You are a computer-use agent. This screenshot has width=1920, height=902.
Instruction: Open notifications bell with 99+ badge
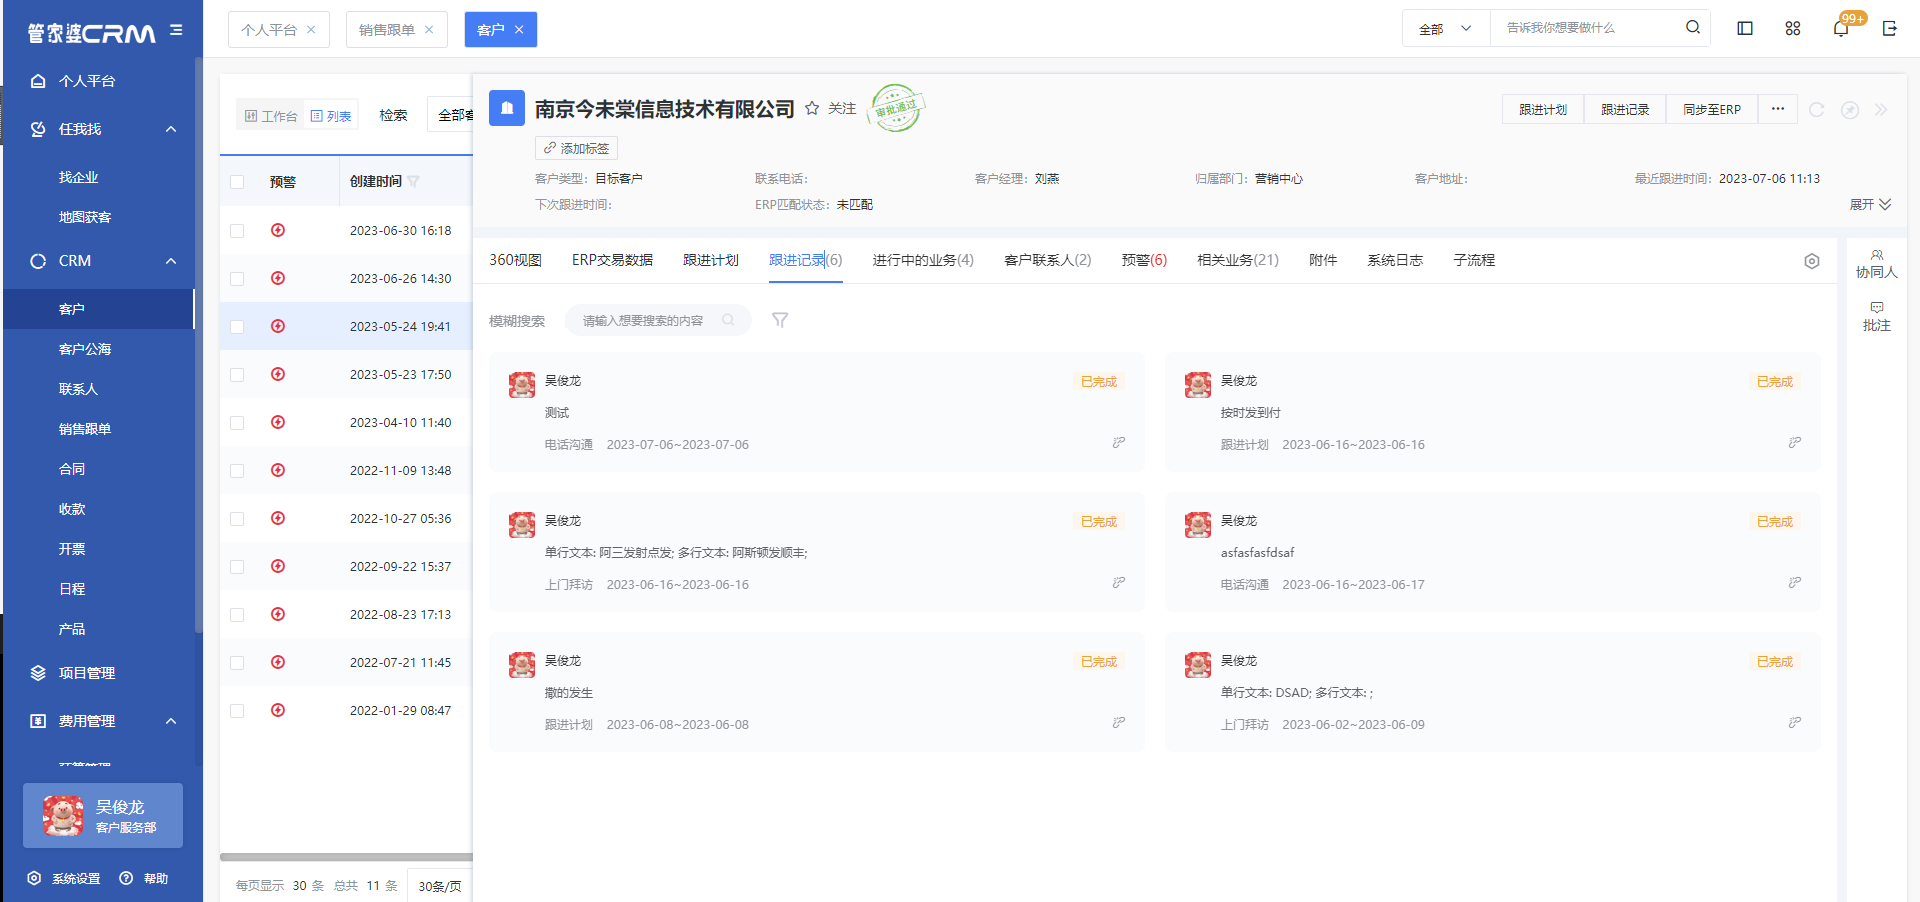pyautogui.click(x=1841, y=28)
